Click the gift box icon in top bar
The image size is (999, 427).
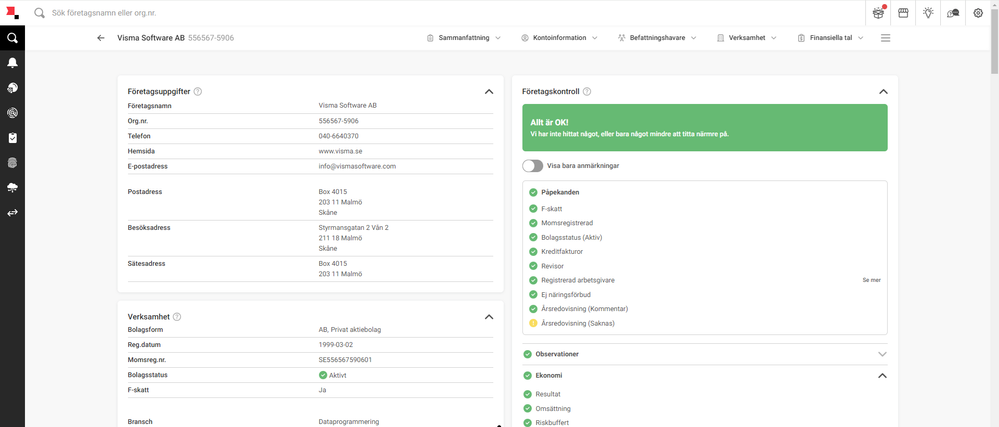click(879, 13)
